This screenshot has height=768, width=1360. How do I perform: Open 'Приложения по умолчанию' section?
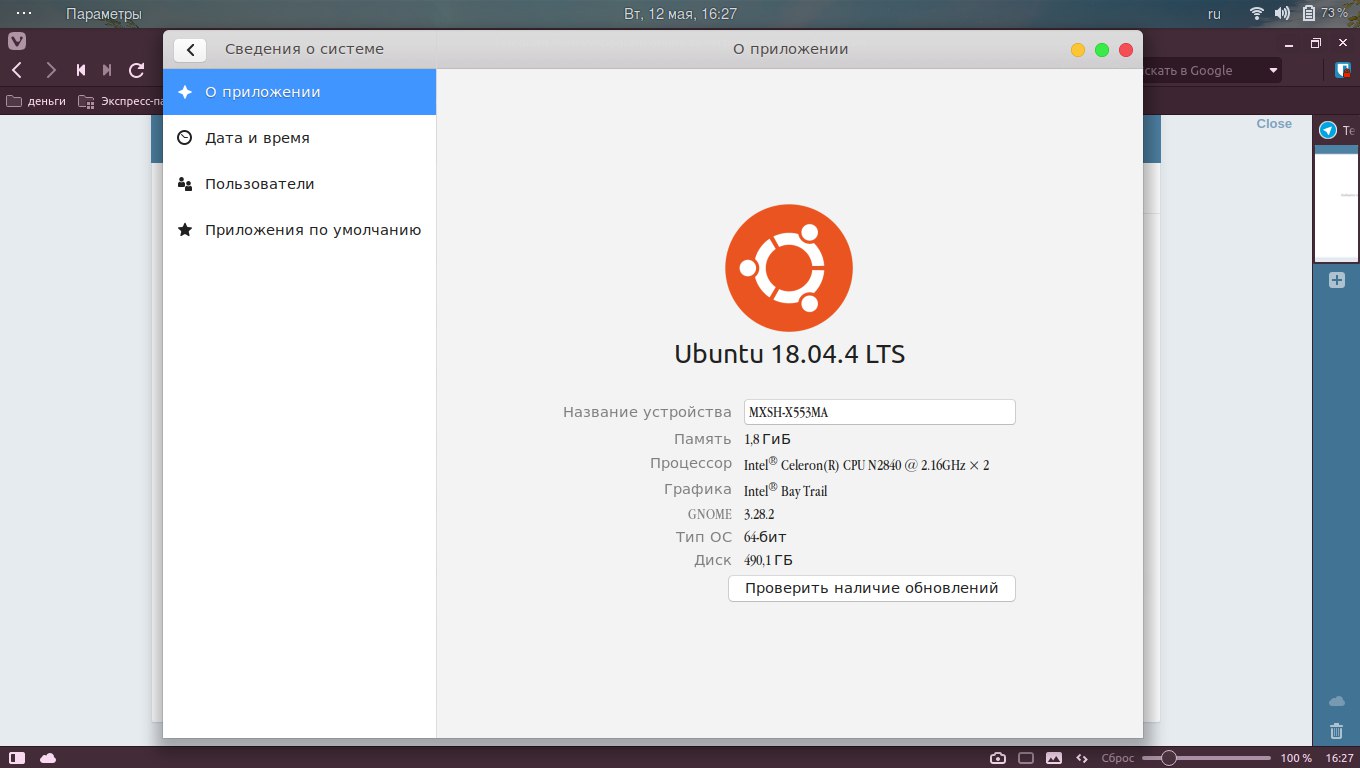pos(299,230)
